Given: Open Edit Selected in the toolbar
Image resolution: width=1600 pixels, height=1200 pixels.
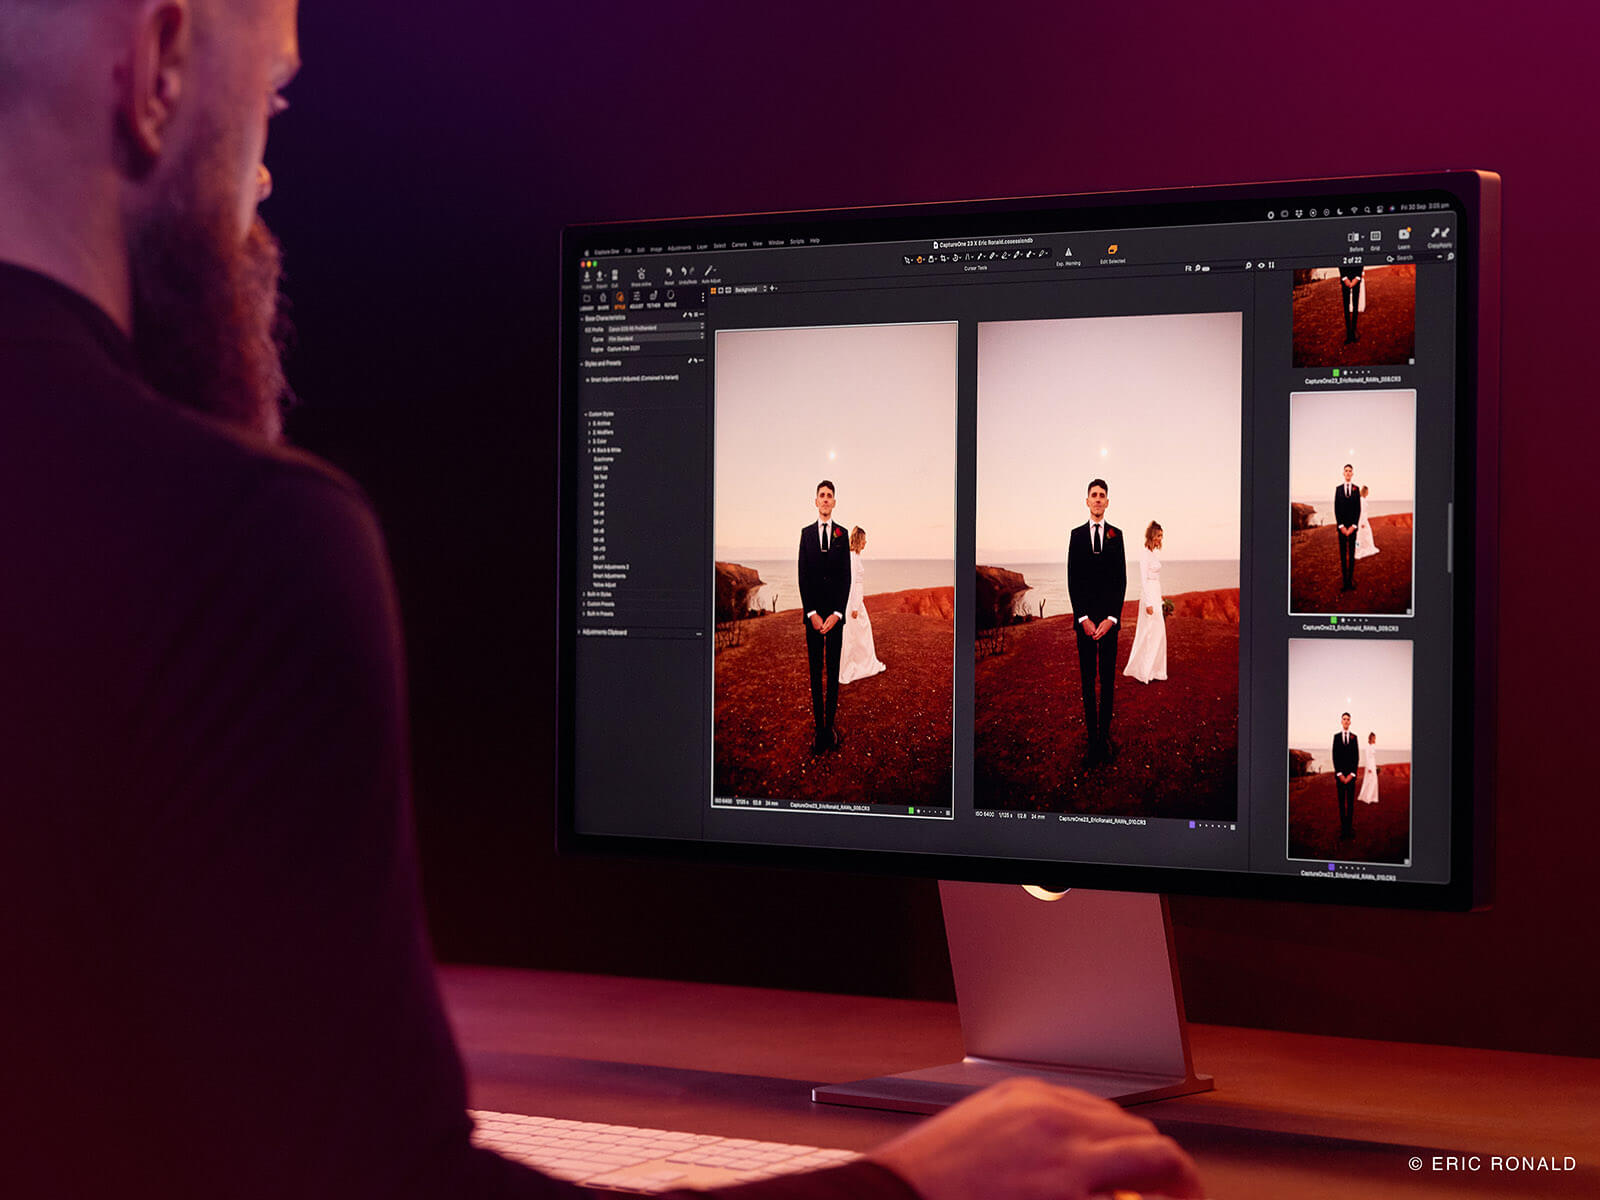Looking at the screenshot, I should pyautogui.click(x=1112, y=250).
